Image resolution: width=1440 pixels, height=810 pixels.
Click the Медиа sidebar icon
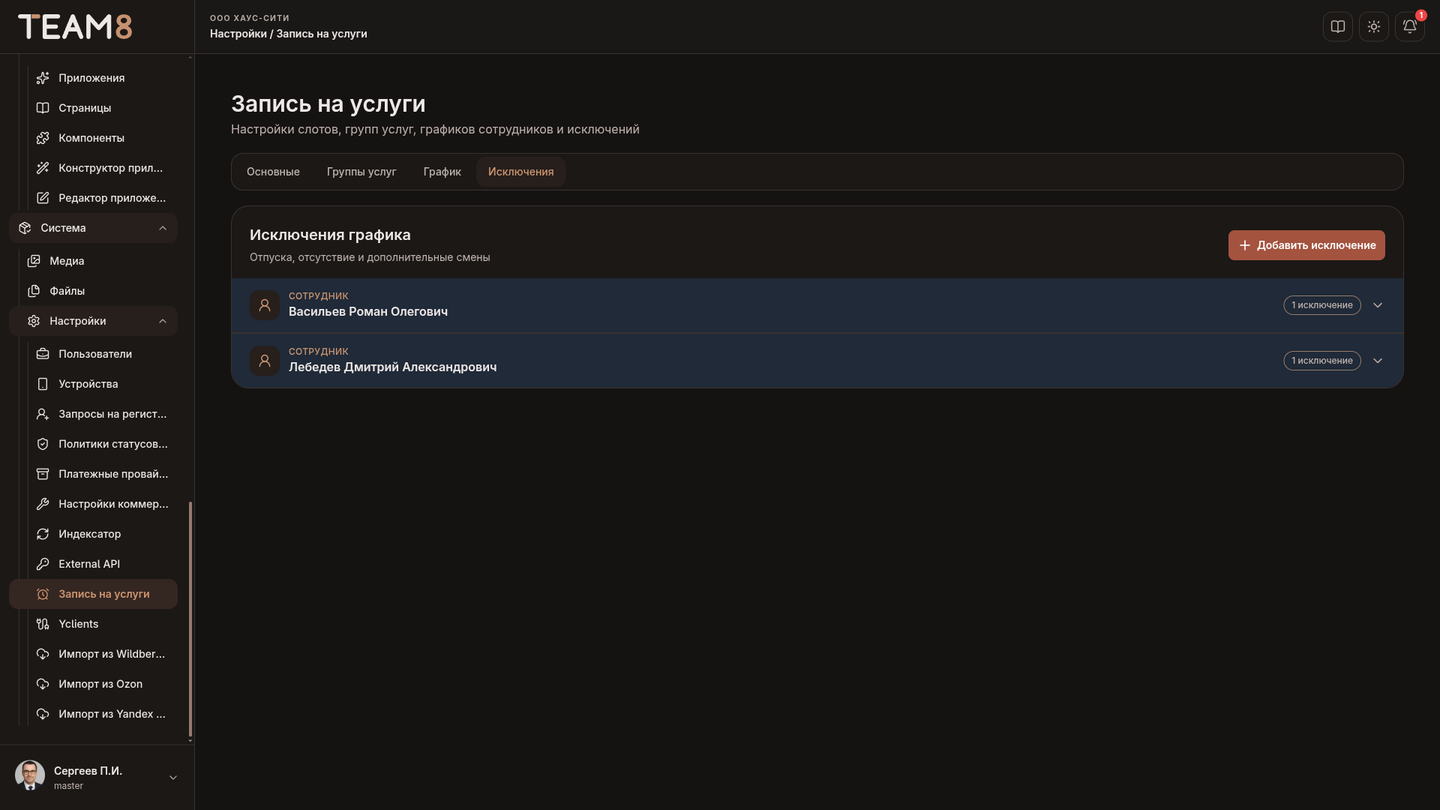(34, 261)
